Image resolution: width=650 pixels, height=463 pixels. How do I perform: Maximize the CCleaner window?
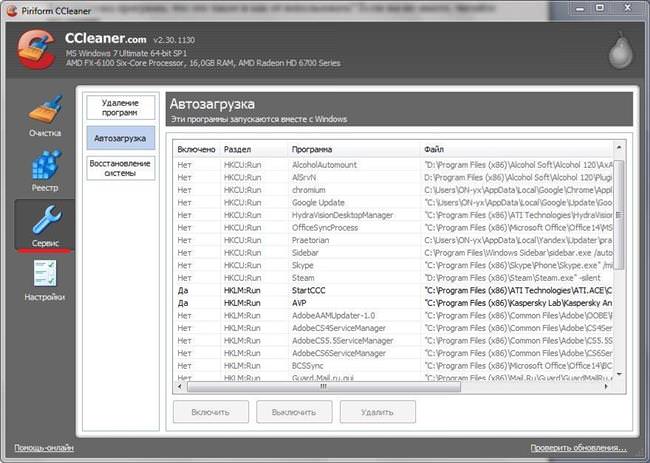point(600,8)
